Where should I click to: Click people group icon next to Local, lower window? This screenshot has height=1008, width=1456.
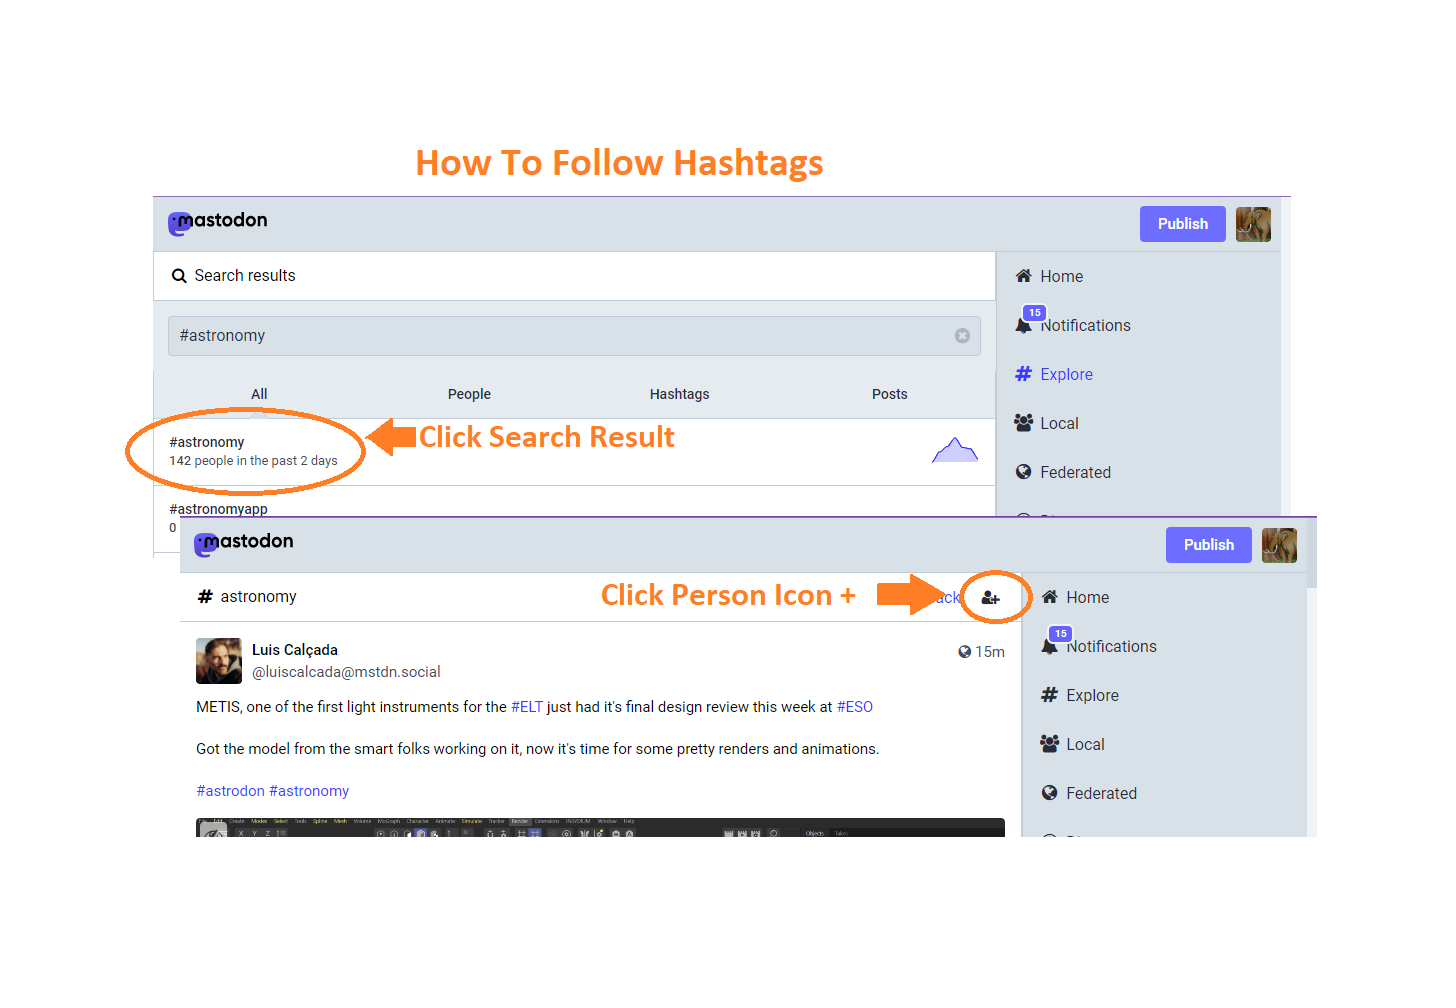coord(1049,744)
